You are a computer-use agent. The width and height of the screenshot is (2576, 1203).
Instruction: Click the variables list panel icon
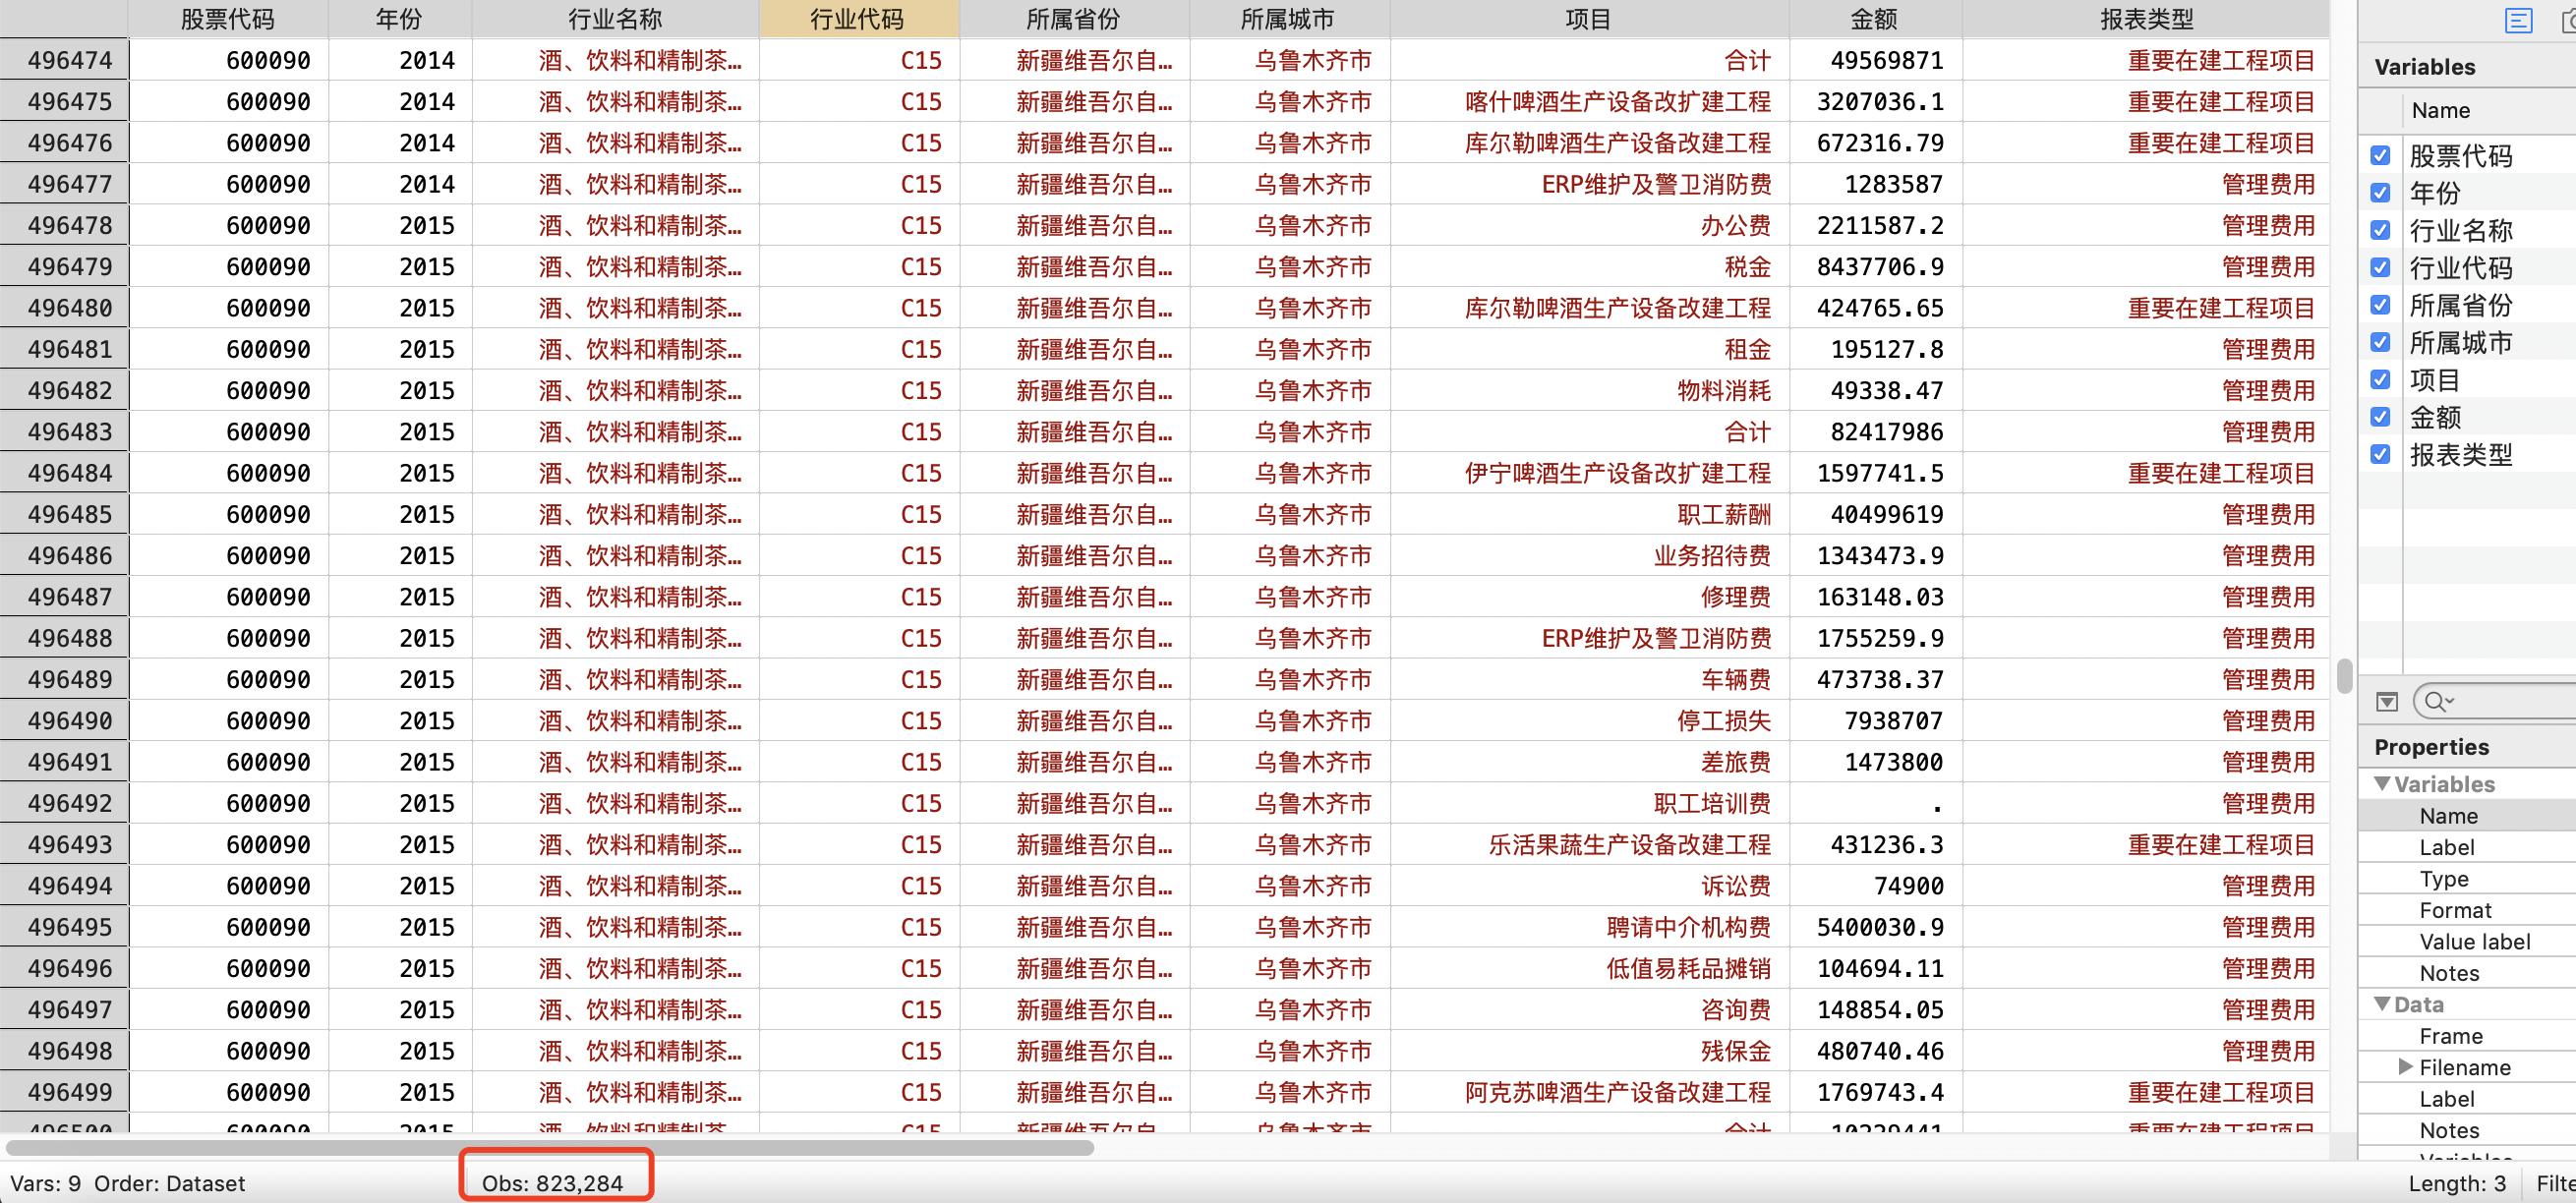pyautogui.click(x=2518, y=20)
